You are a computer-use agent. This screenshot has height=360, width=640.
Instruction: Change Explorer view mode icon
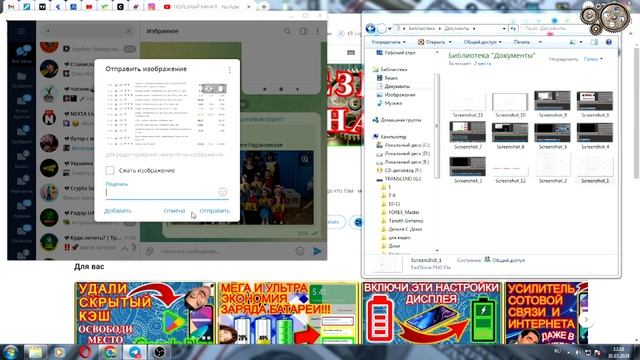point(573,42)
